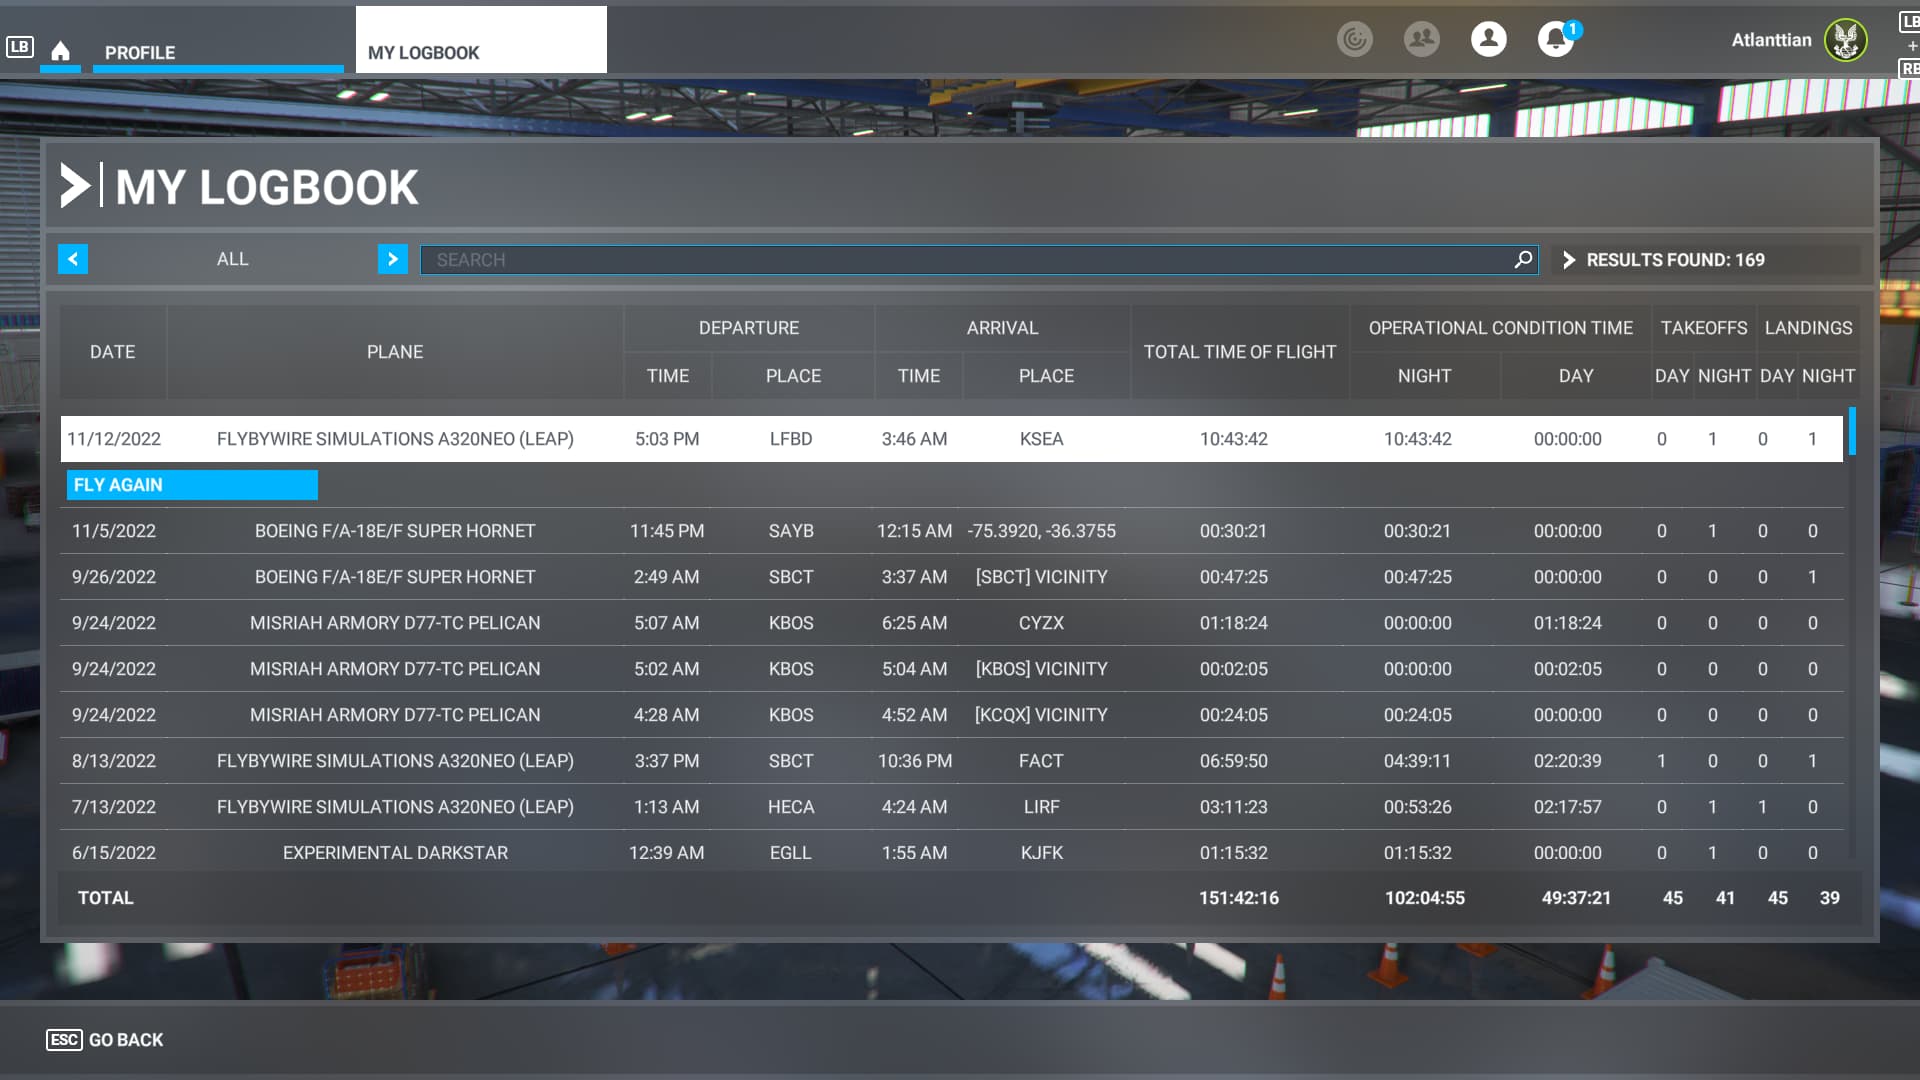This screenshot has height=1080, width=1920.
Task: Select previous filter with left arrow
Action: pos(73,259)
